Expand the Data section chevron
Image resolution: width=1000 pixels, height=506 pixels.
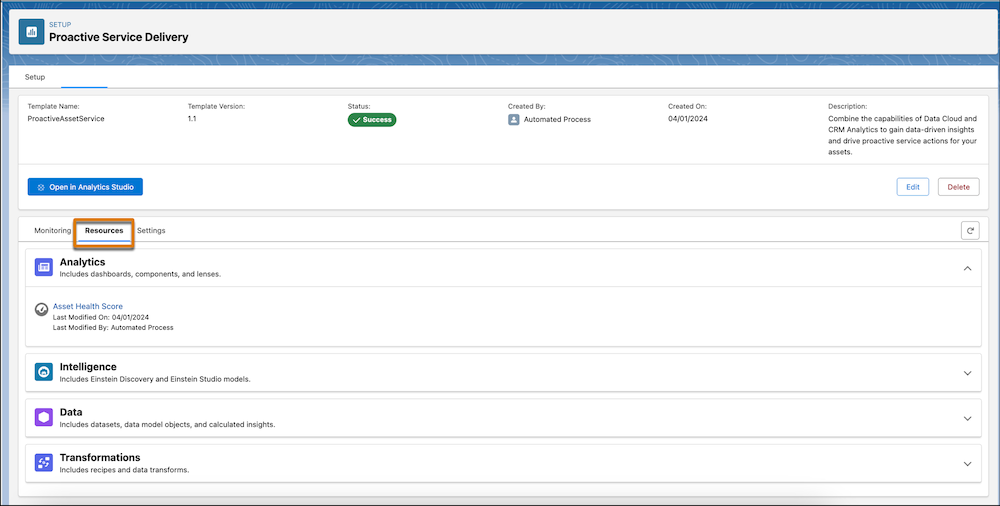click(x=967, y=419)
